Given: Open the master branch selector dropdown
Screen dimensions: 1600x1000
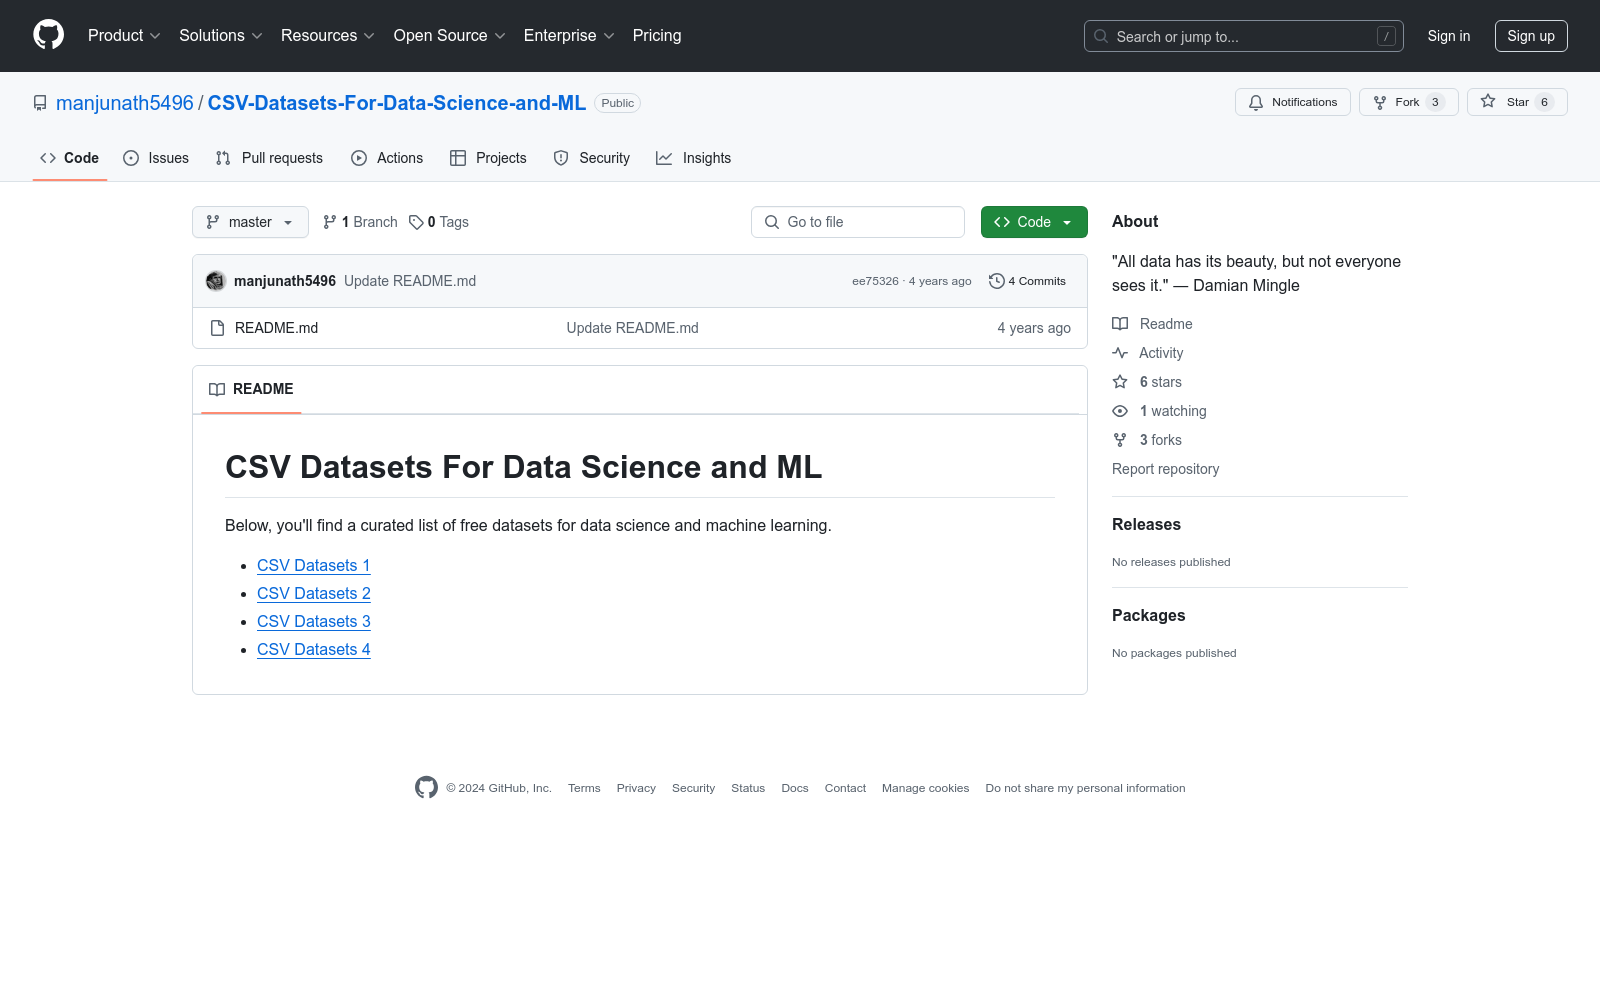Looking at the screenshot, I should (x=250, y=222).
